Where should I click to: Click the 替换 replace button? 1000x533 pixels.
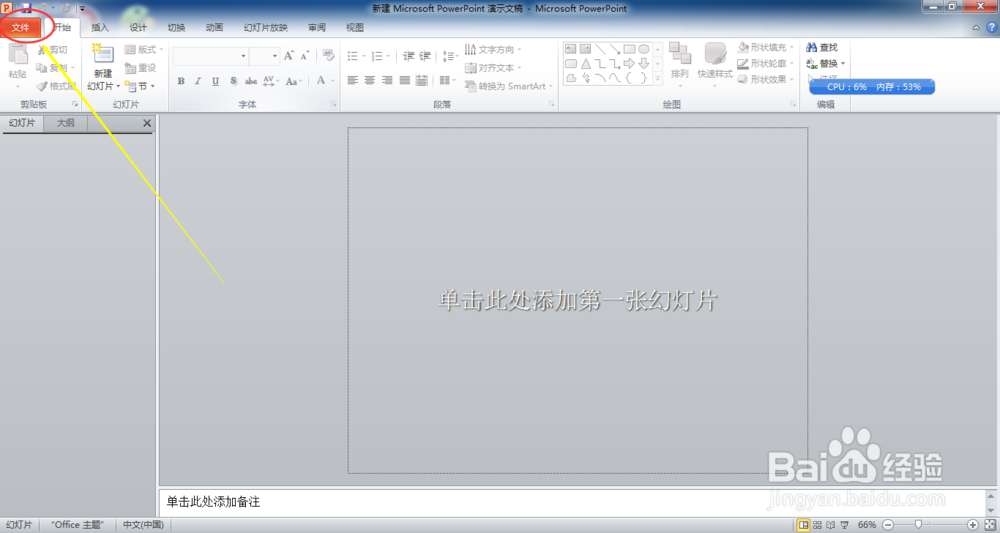point(825,63)
